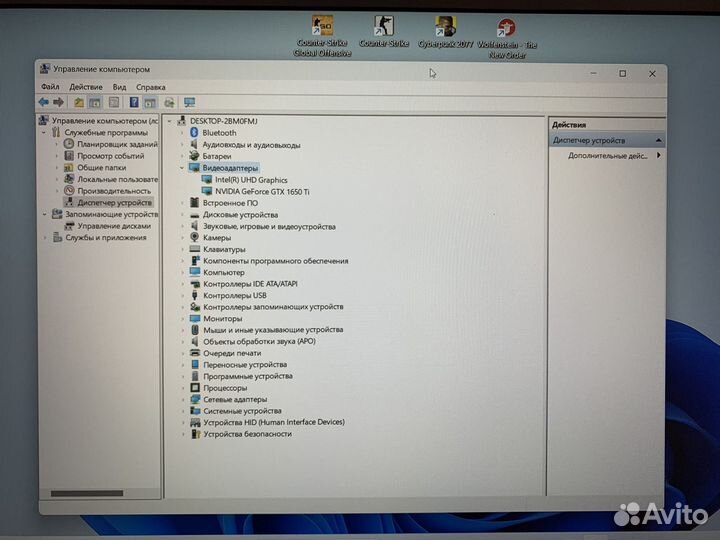Collapse the Видеоадаптеры category

pos(182,168)
